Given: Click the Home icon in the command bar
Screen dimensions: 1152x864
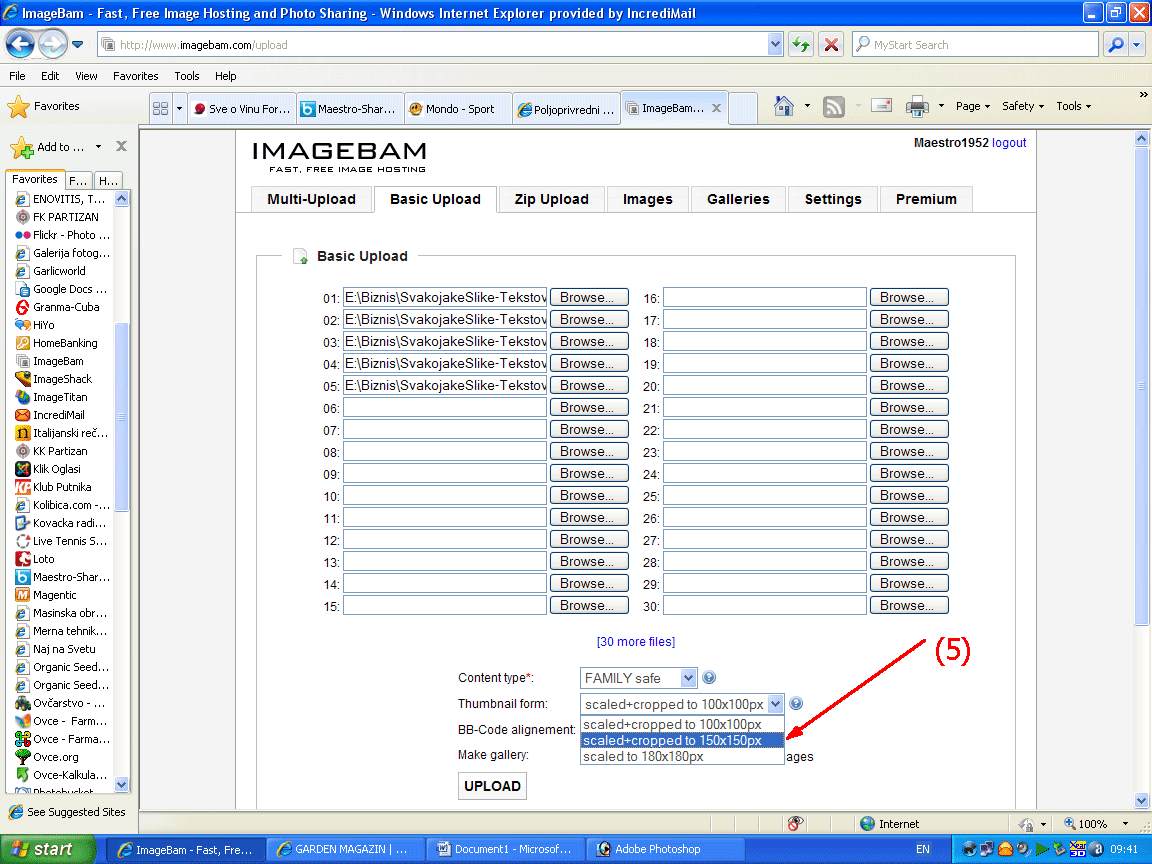Looking at the screenshot, I should click(784, 107).
